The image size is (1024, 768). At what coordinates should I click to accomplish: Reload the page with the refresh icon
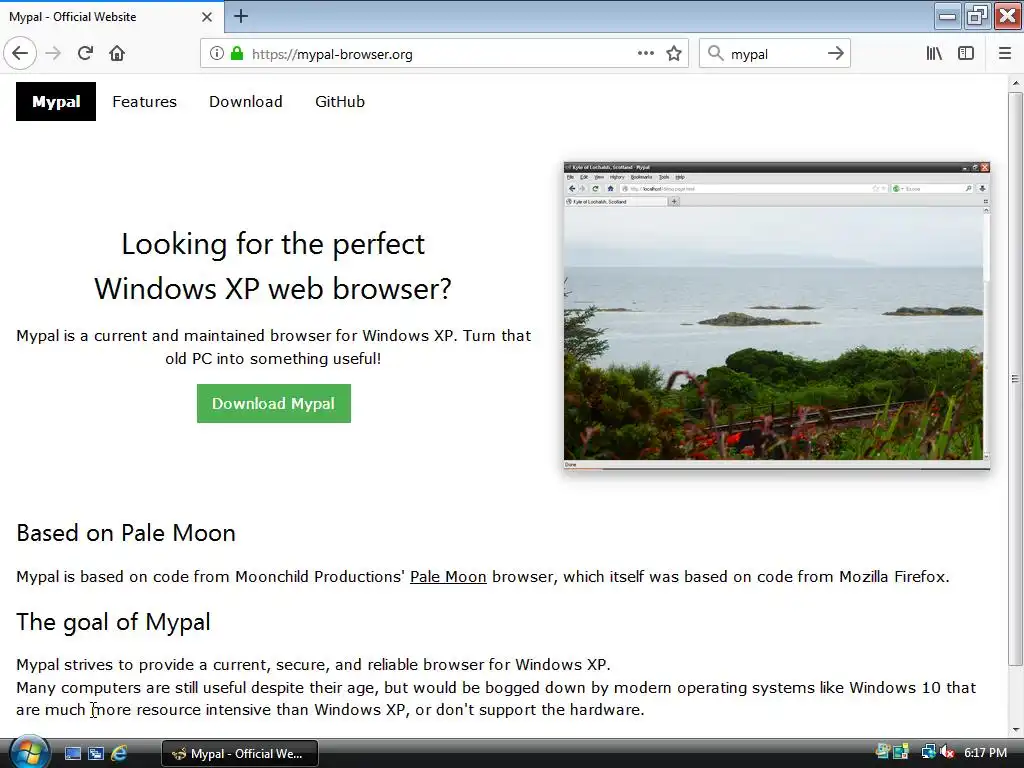[x=85, y=54]
